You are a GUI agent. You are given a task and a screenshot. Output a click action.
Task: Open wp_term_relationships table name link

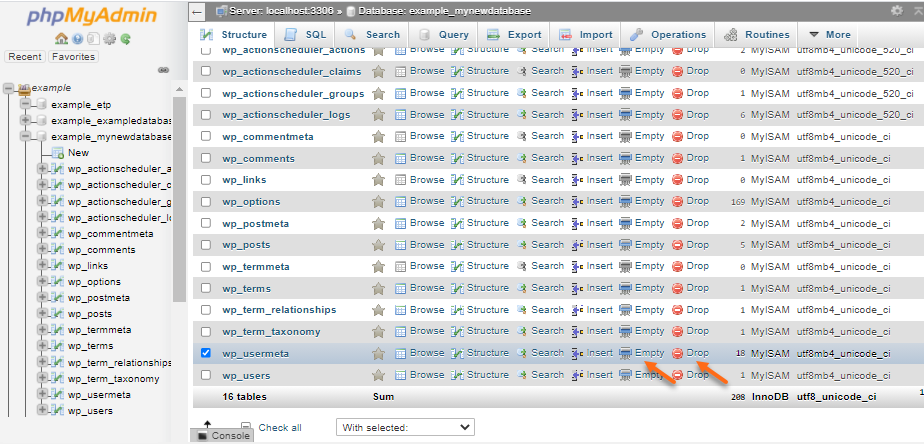(x=279, y=310)
